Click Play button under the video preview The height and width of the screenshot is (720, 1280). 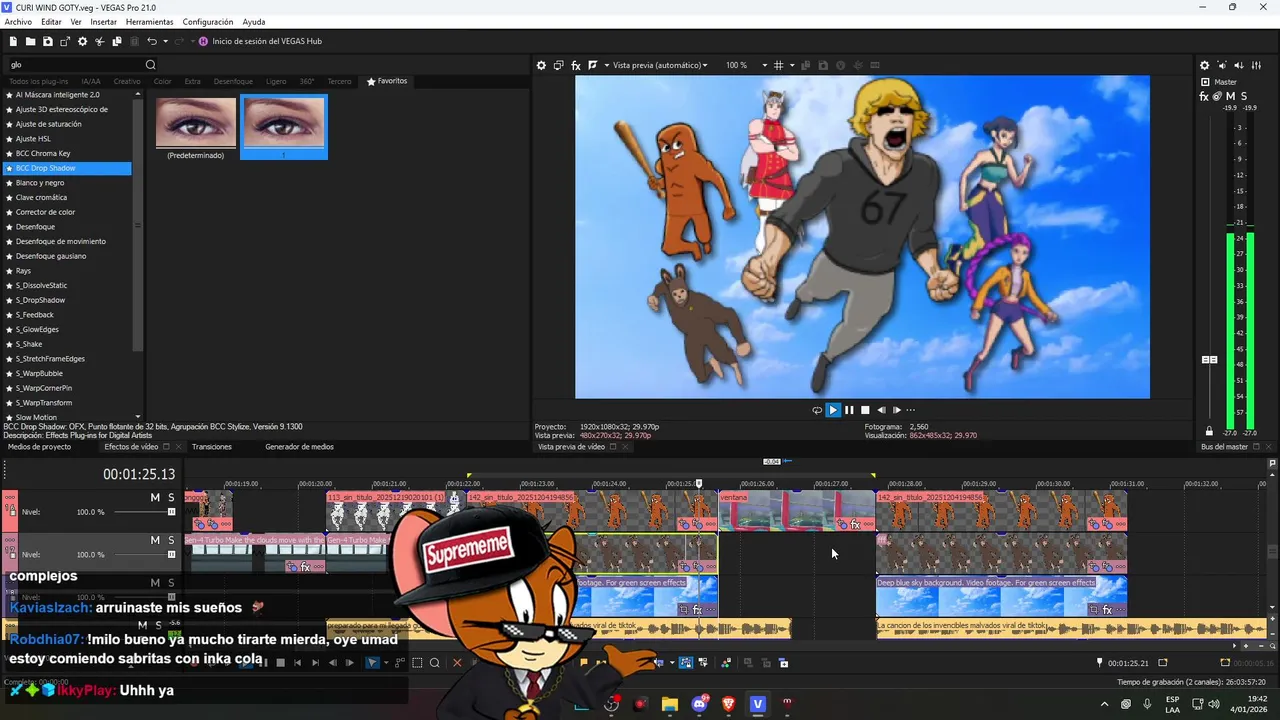[833, 410]
